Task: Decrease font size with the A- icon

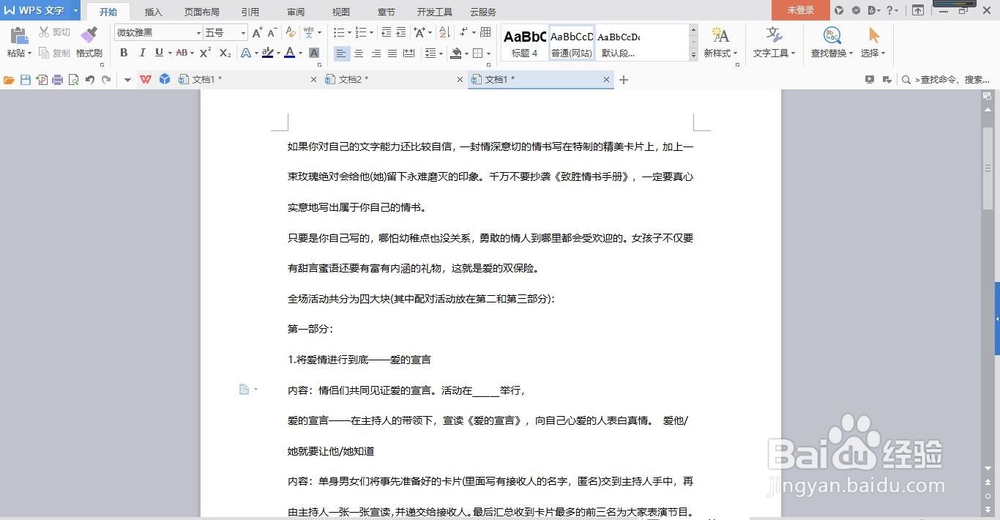Action: point(272,33)
